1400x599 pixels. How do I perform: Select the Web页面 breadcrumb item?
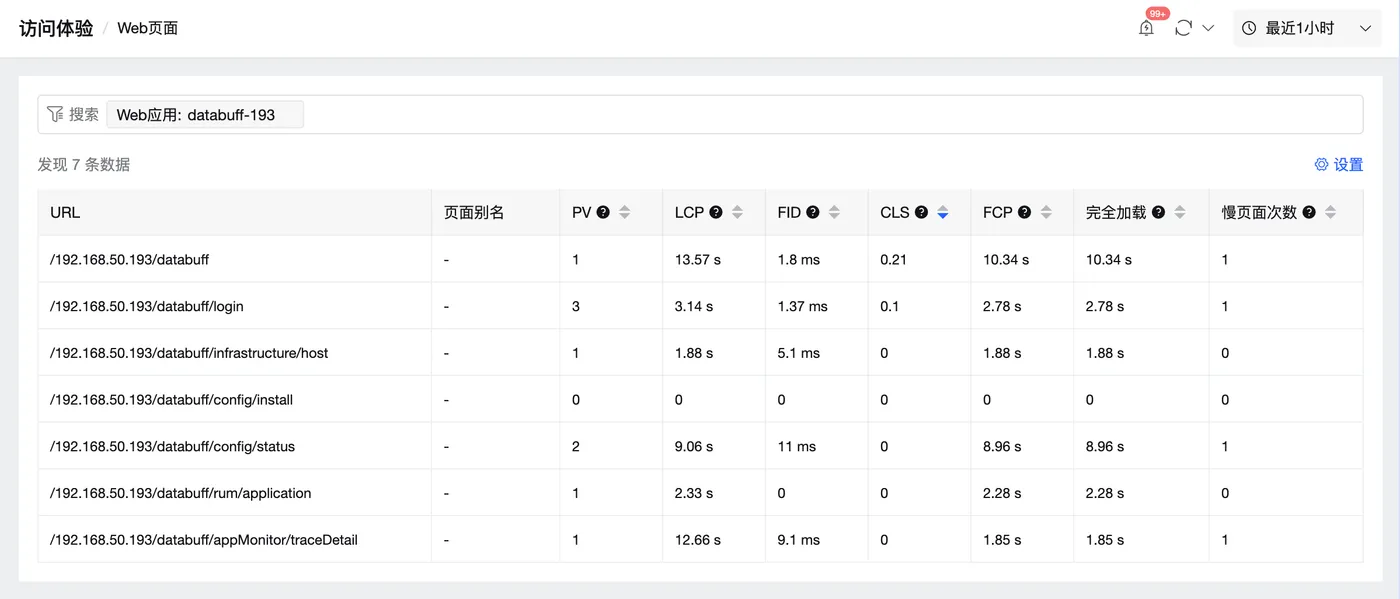[148, 28]
